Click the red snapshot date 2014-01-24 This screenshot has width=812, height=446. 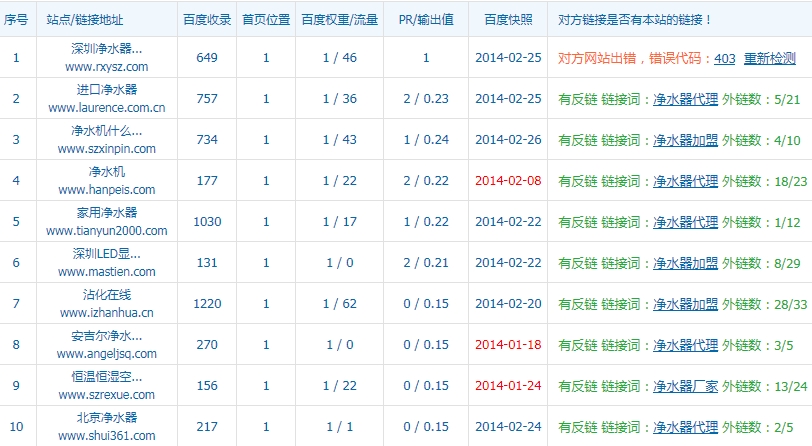pyautogui.click(x=508, y=385)
